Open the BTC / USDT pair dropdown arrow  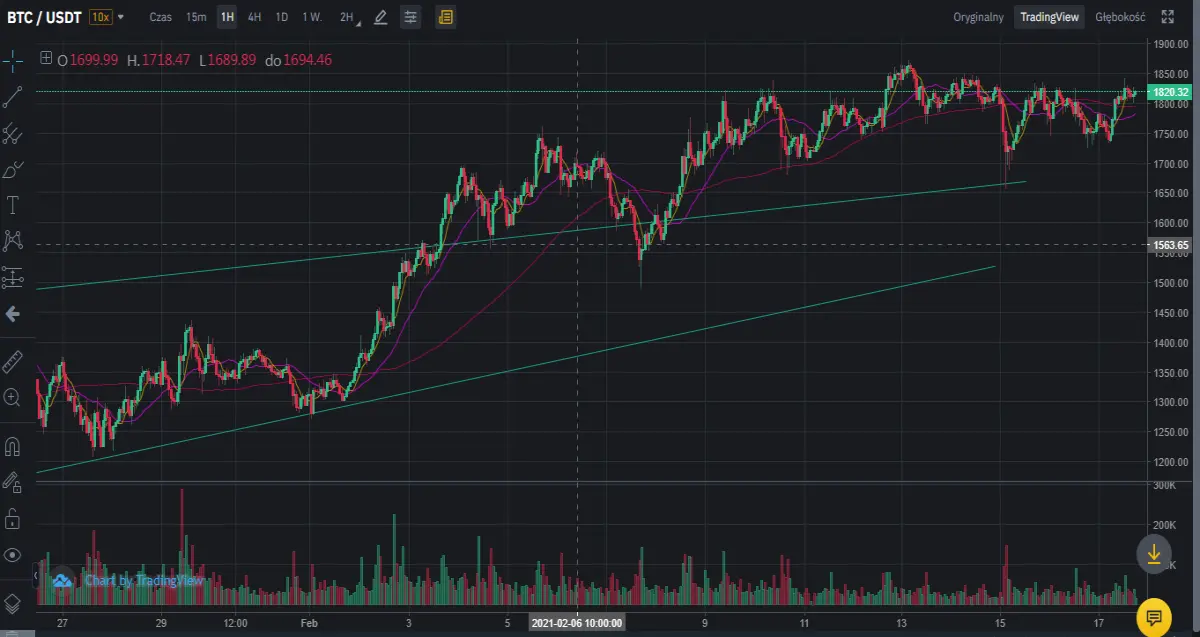[x=122, y=18]
